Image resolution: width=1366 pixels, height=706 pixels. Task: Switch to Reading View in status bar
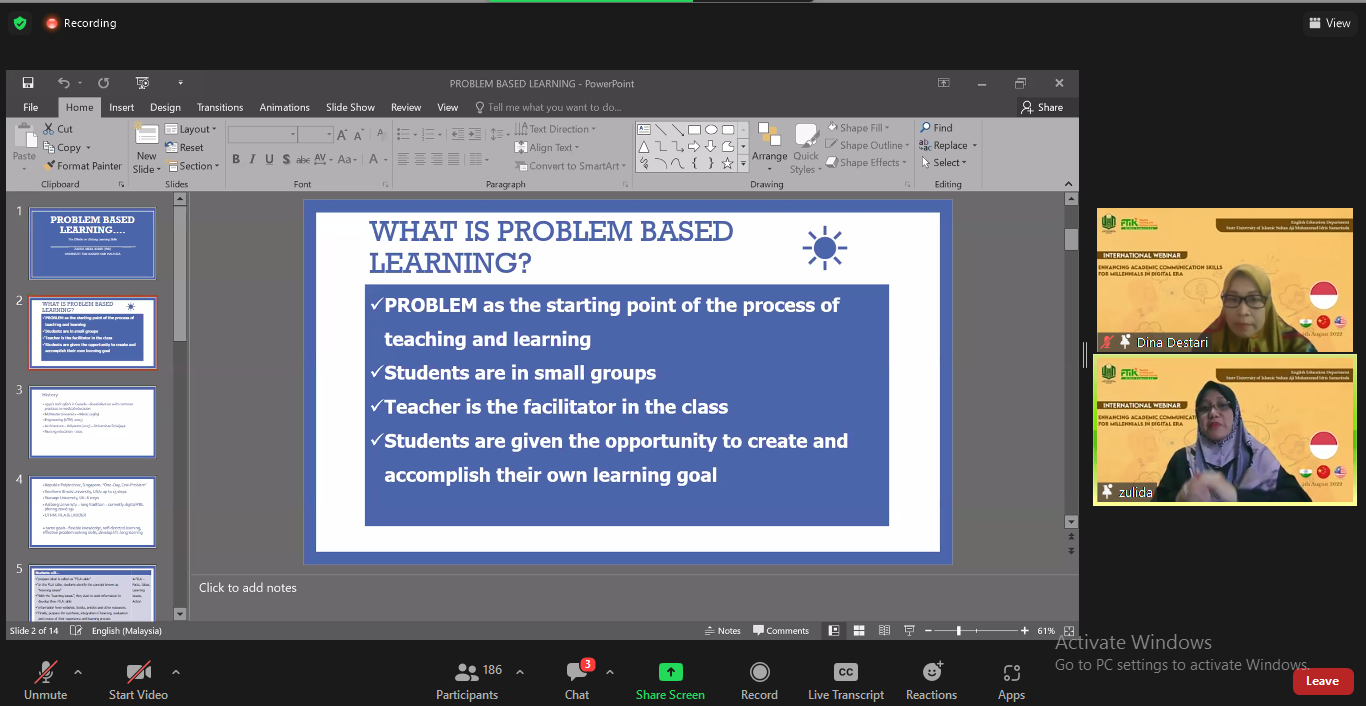tap(884, 631)
